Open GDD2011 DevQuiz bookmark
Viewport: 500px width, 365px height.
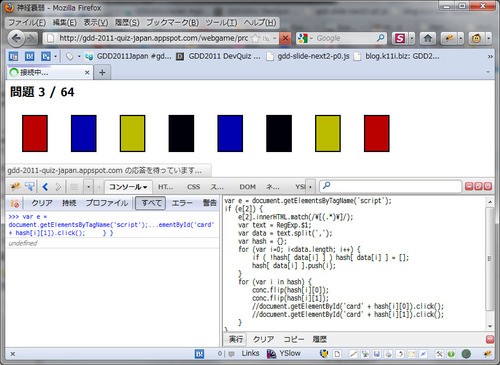(x=219, y=57)
